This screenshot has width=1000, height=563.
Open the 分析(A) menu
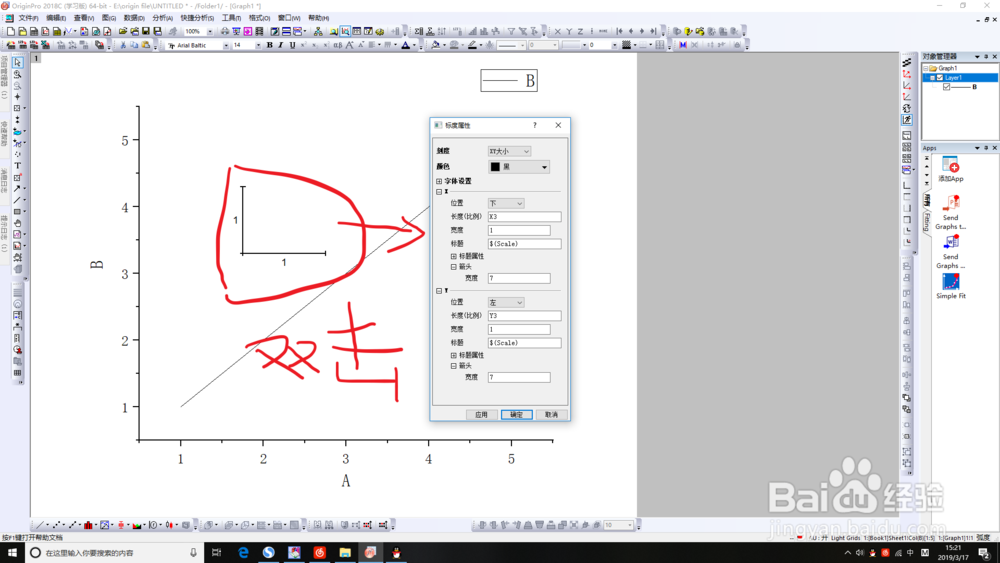tap(163, 18)
